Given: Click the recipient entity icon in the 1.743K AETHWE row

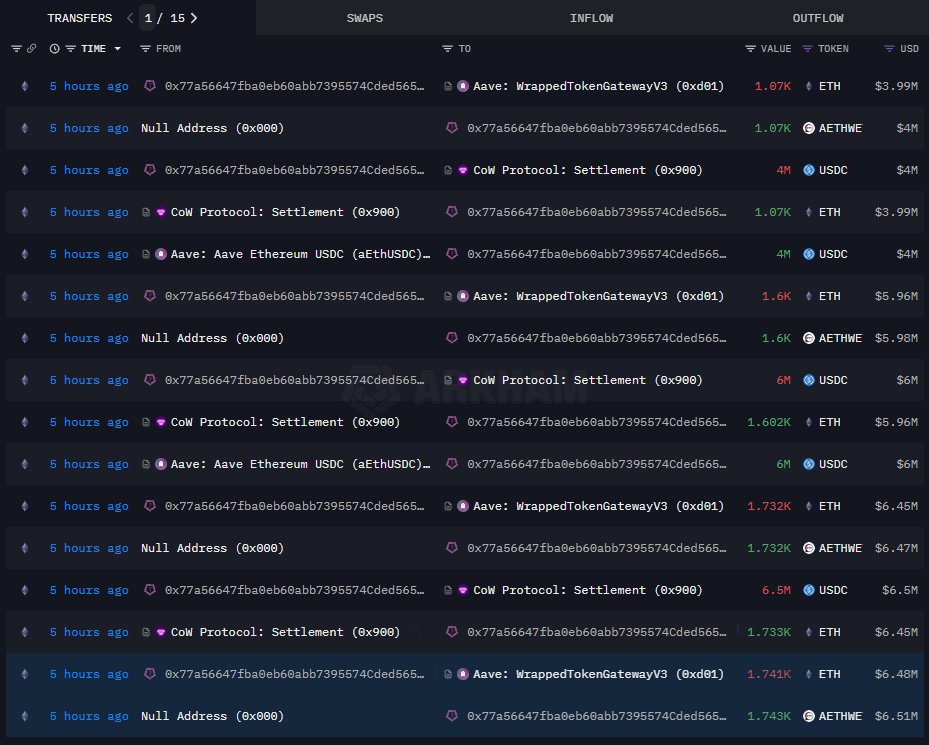Looking at the screenshot, I should (x=452, y=716).
